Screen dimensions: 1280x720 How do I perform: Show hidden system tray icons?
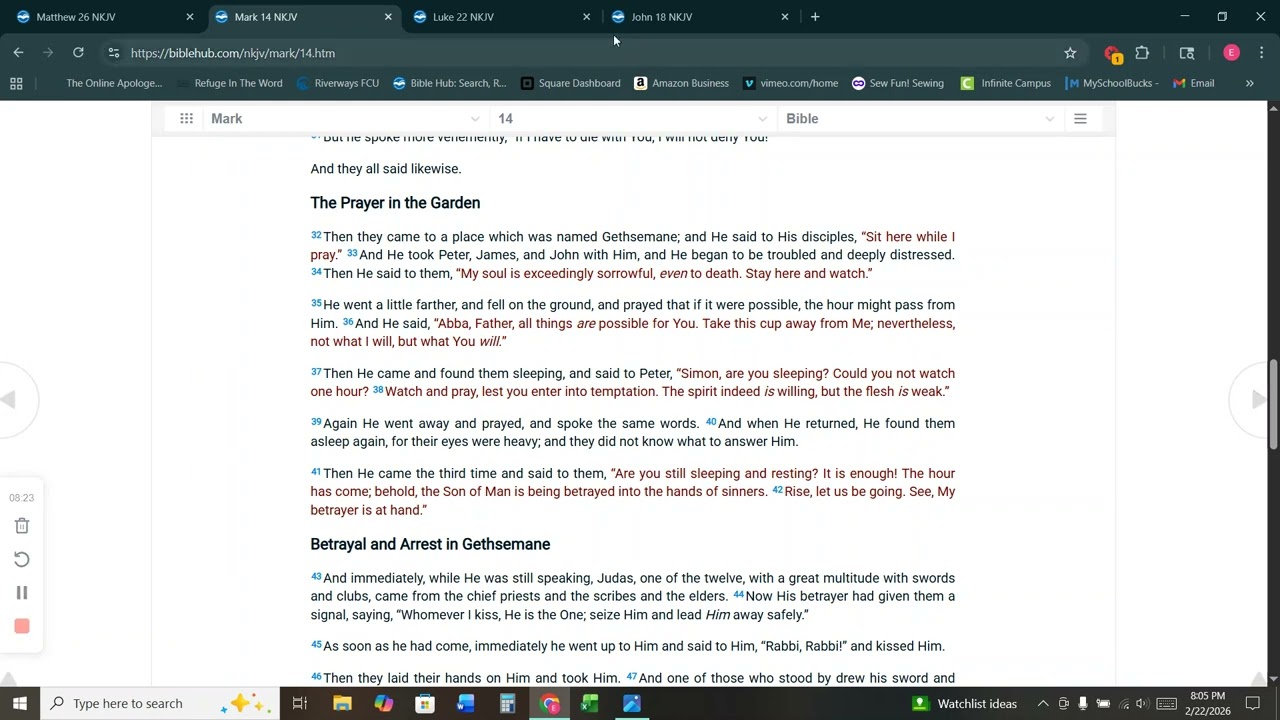point(1042,703)
